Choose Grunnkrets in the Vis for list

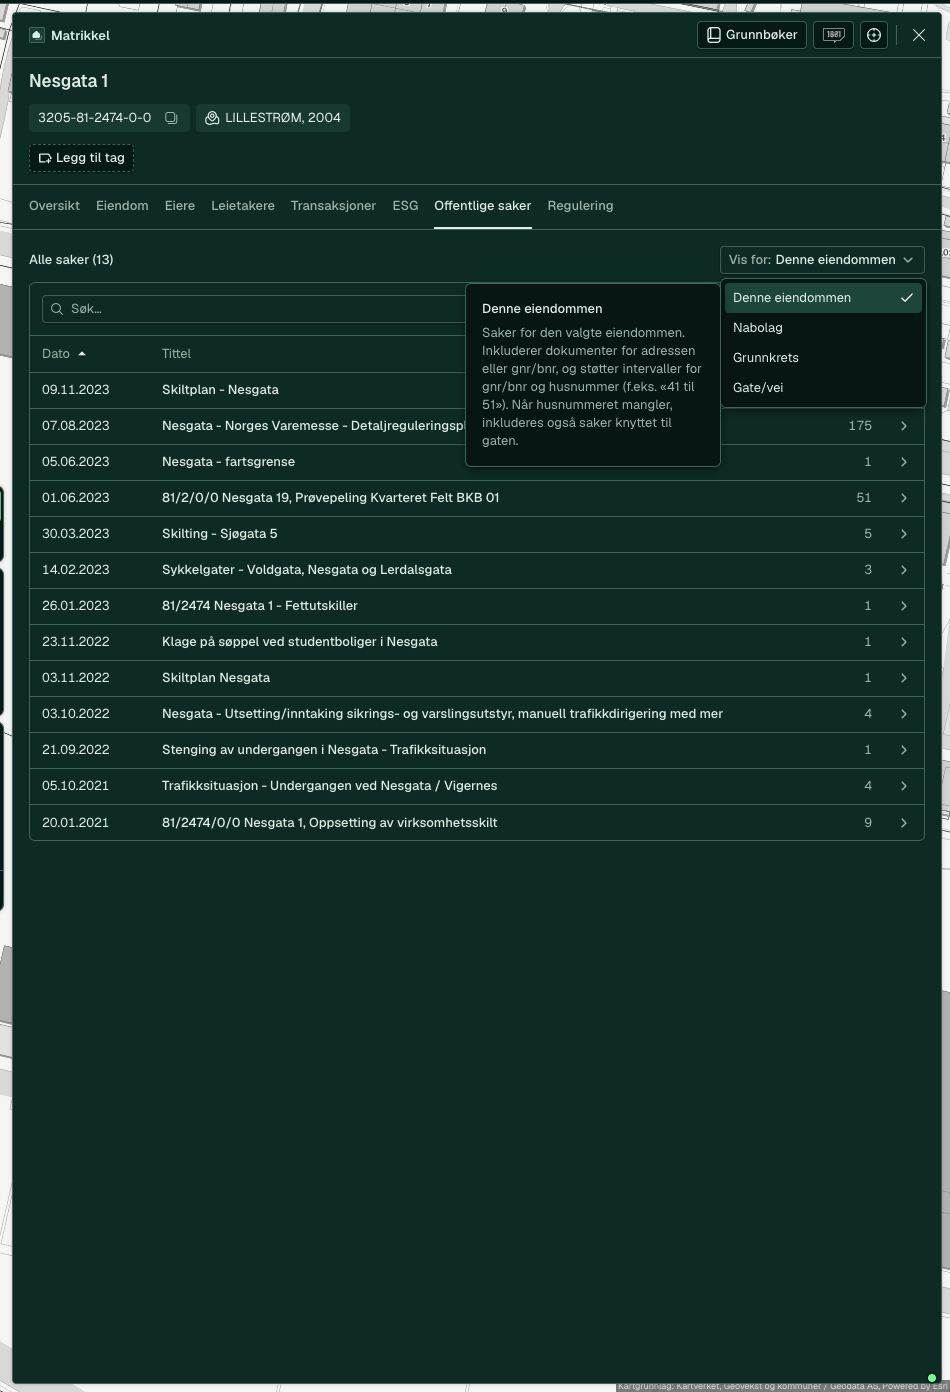tap(823, 358)
